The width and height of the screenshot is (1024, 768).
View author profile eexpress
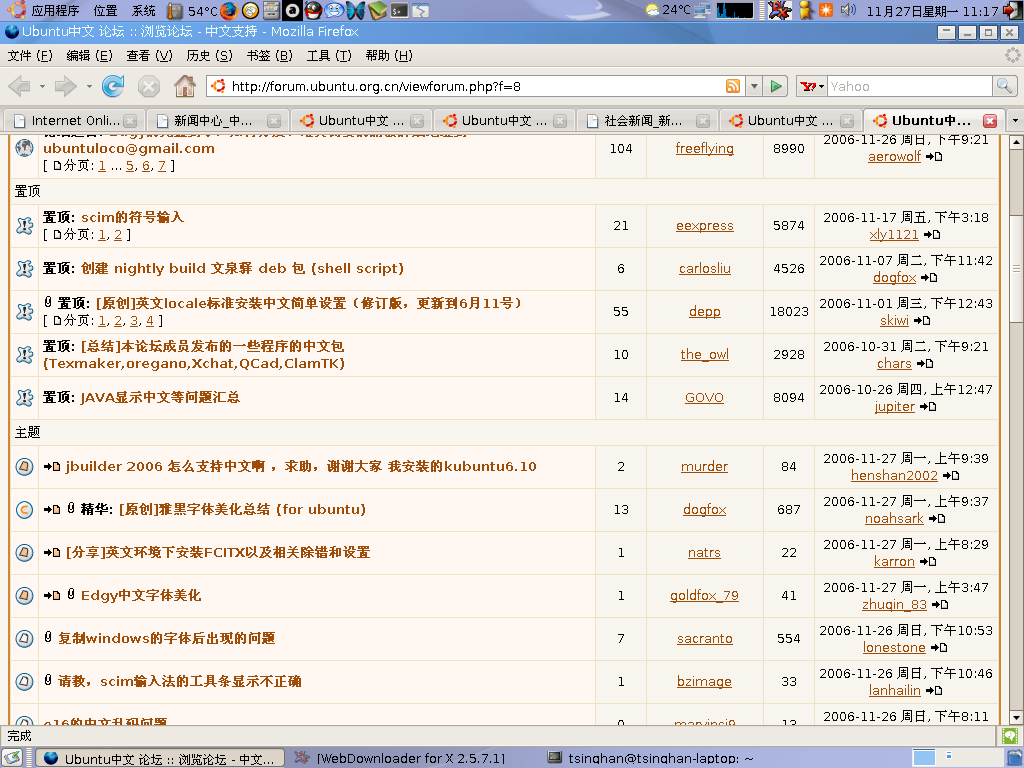coord(705,225)
